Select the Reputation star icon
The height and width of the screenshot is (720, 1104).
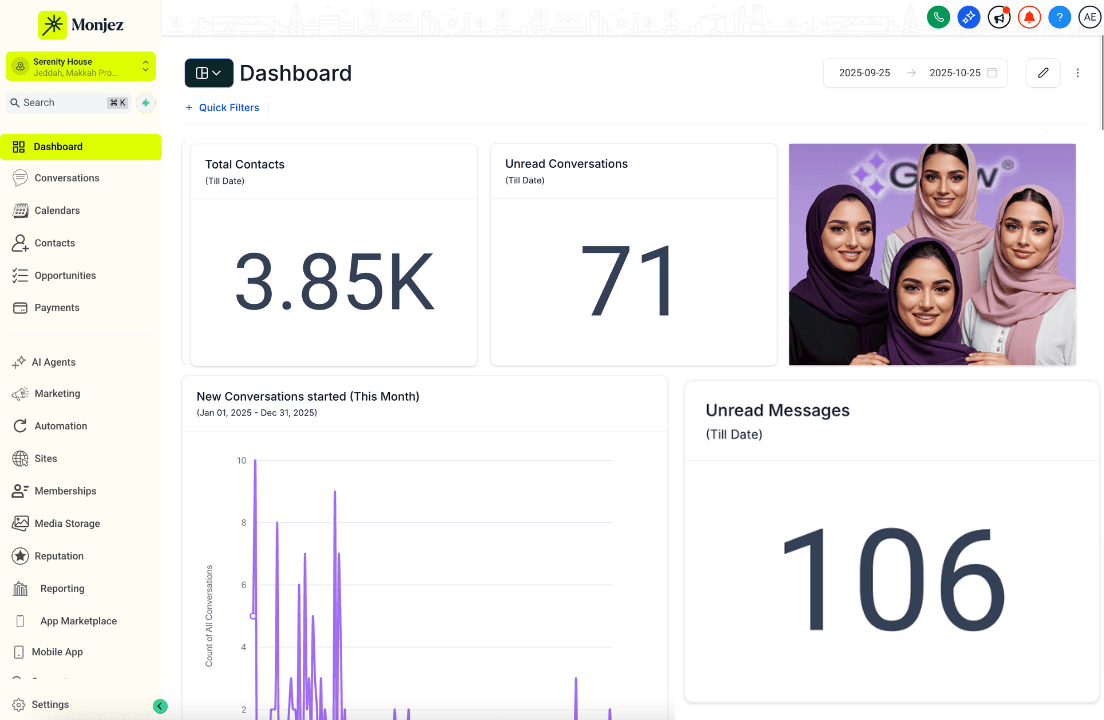click(x=22, y=555)
